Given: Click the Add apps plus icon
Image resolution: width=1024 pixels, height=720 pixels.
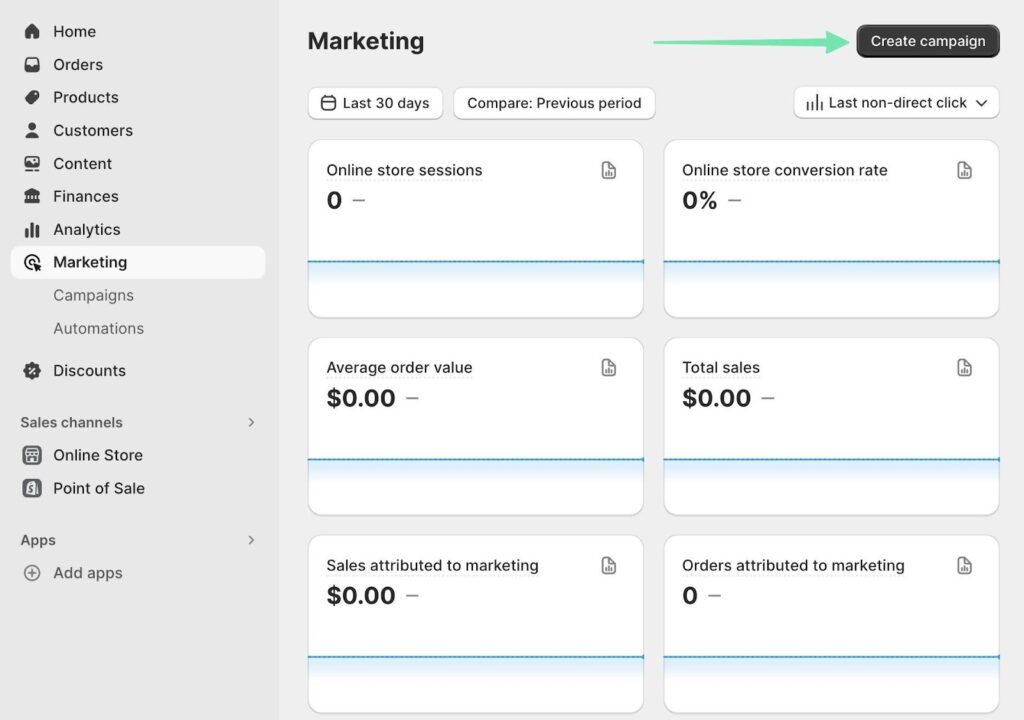Looking at the screenshot, I should 32,574.
